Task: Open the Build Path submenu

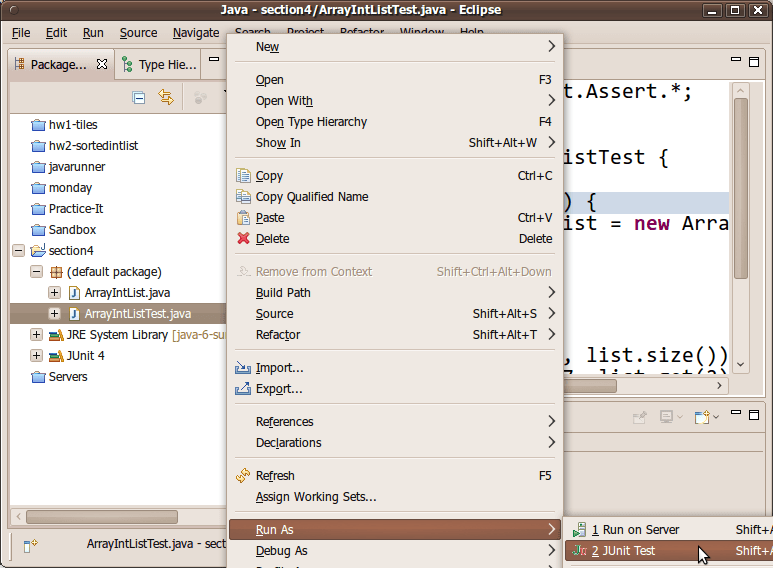Action: (x=395, y=292)
